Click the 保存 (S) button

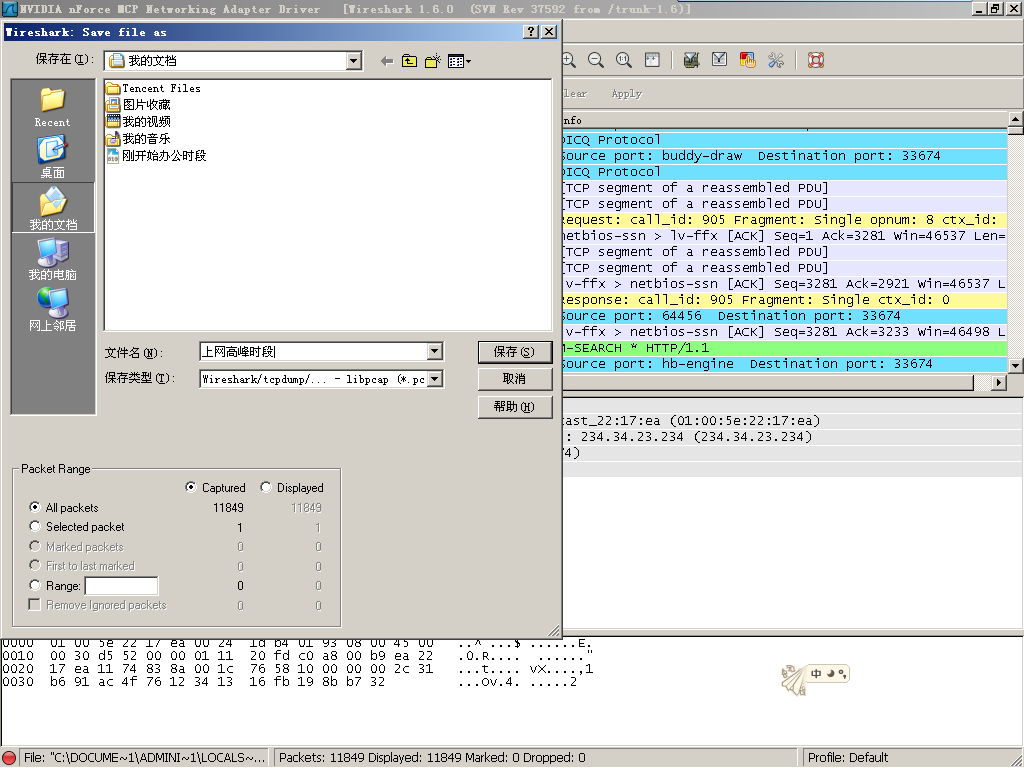[515, 352]
